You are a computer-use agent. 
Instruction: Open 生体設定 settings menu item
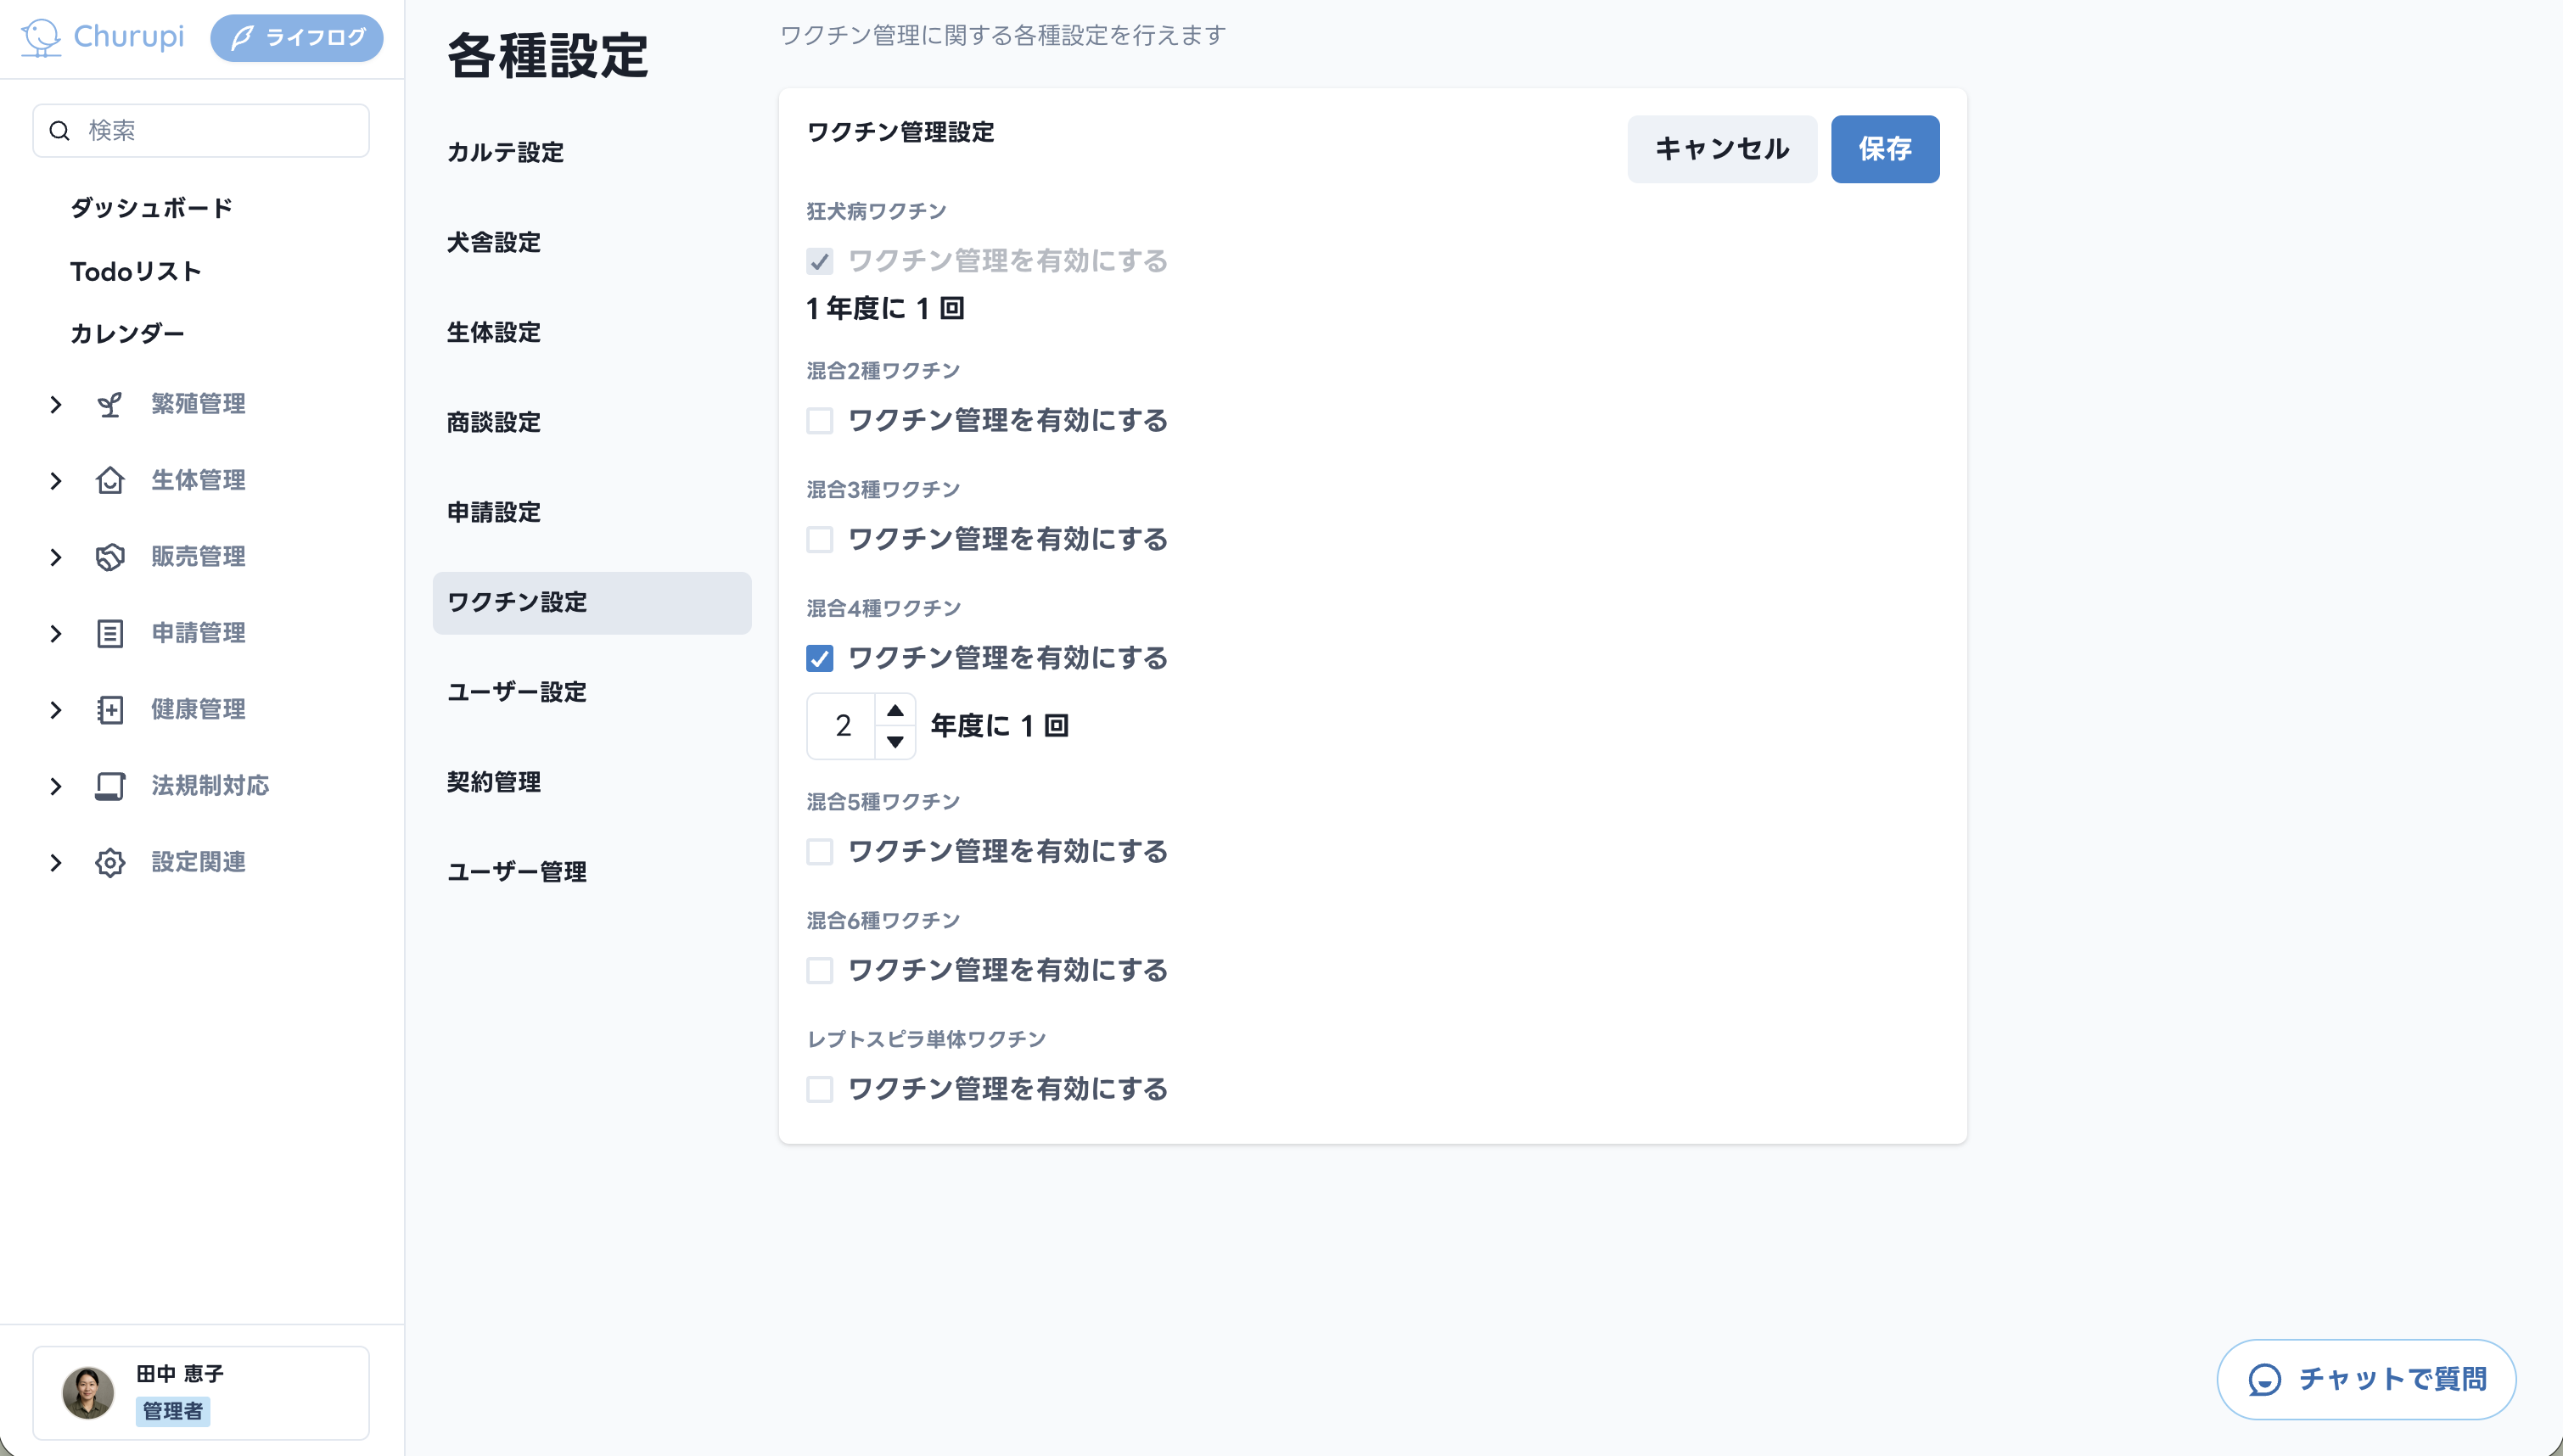pyautogui.click(x=592, y=333)
